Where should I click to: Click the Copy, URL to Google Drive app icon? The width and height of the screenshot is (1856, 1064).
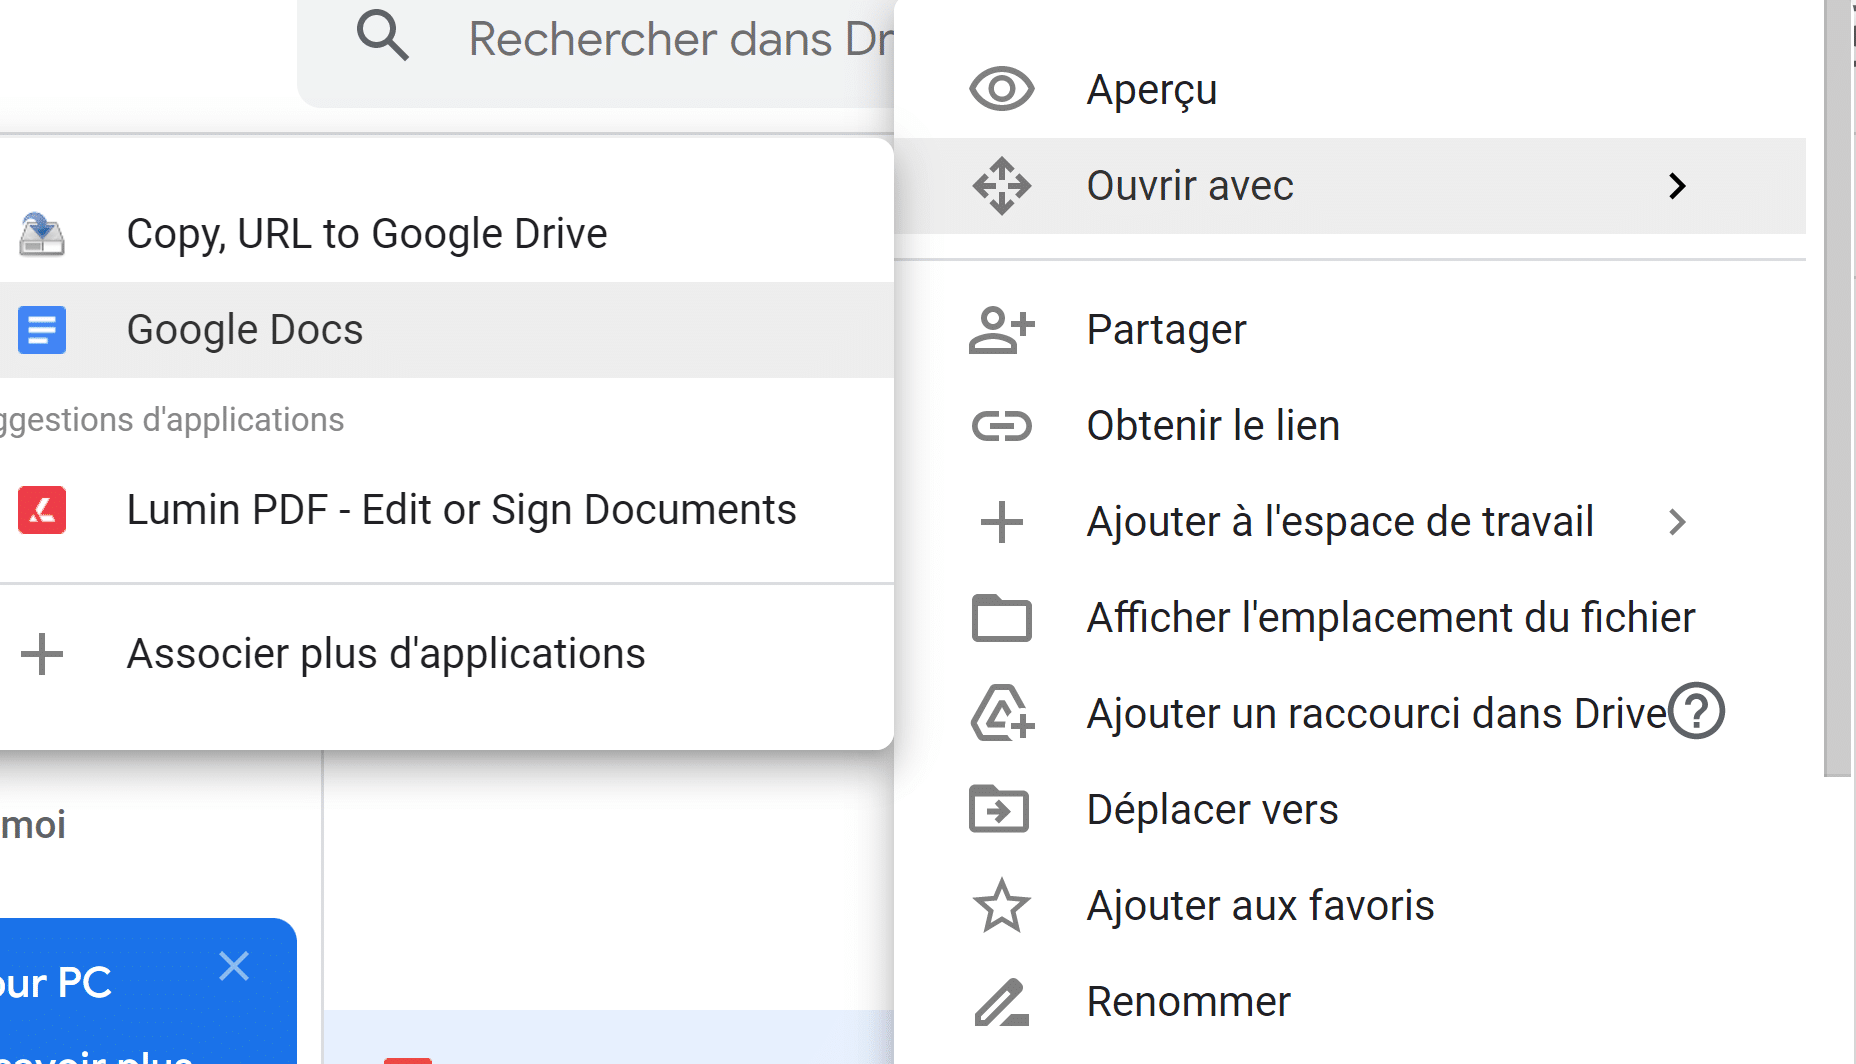point(42,234)
